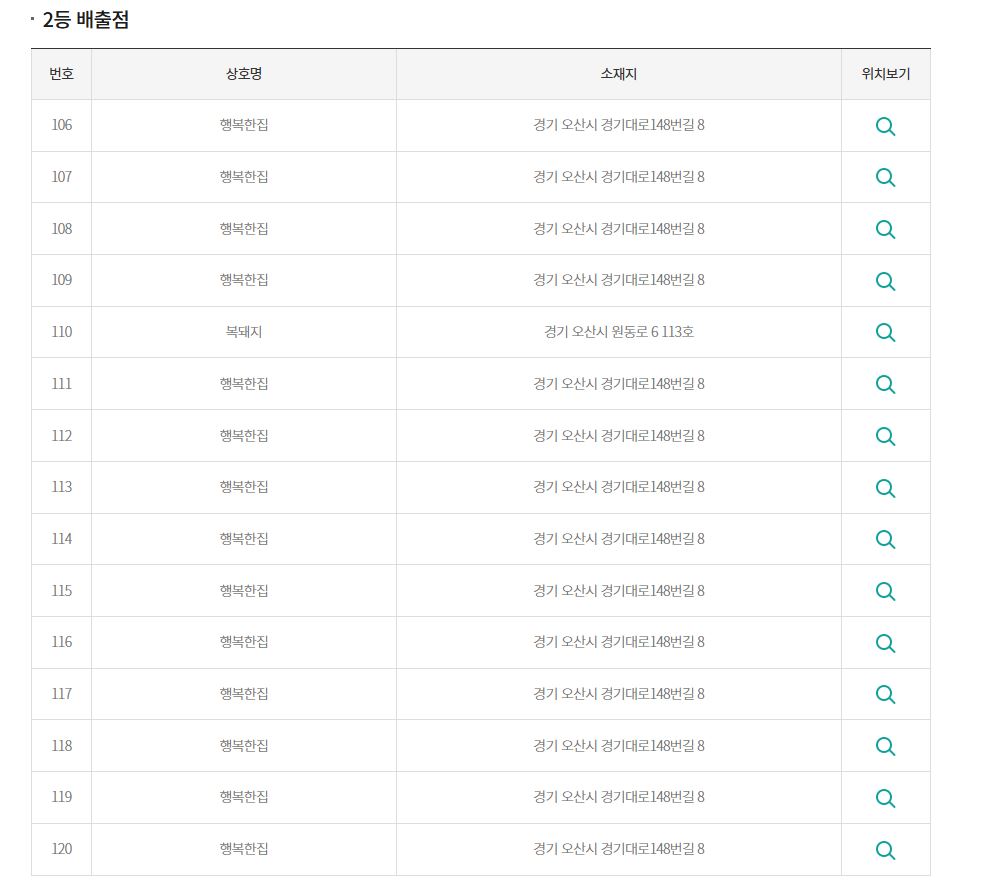Viewport: 1000px width, 888px height.
Task: Click row number 106
Action: point(61,125)
